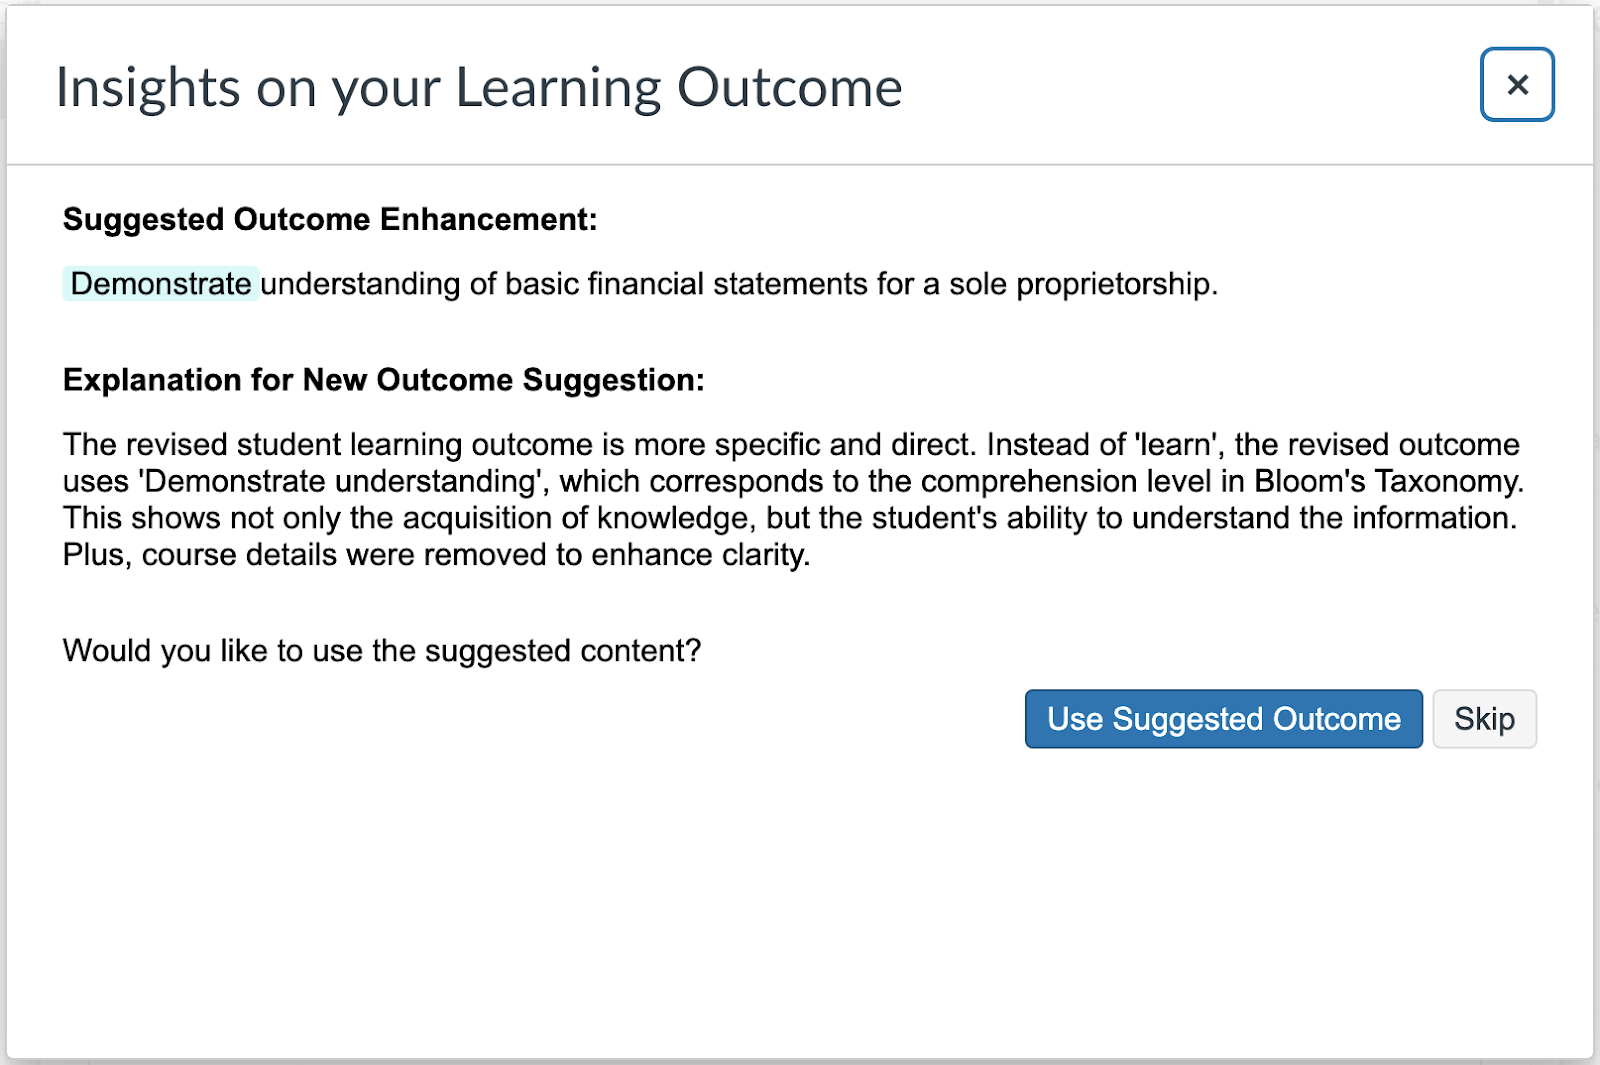This screenshot has width=1600, height=1065.
Task: Click the Explanation for New Outcome Suggestion heading
Action: click(x=383, y=380)
